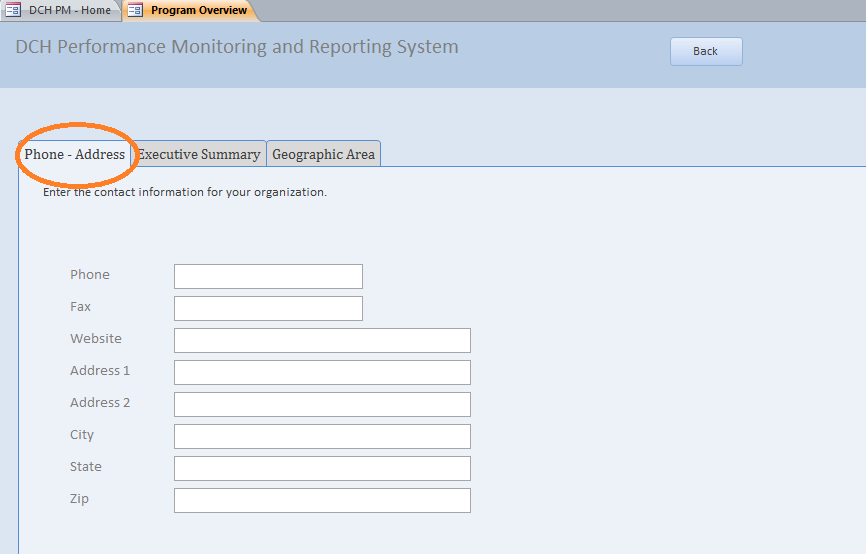
Task: Click the 'Website' label text
Action: 96,339
